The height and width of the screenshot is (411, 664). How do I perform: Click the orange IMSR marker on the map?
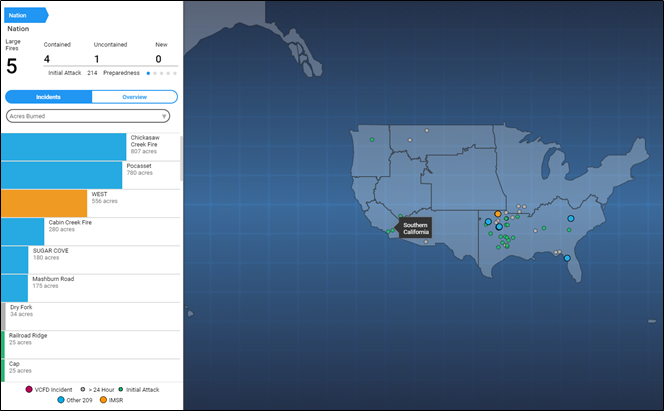pos(498,214)
